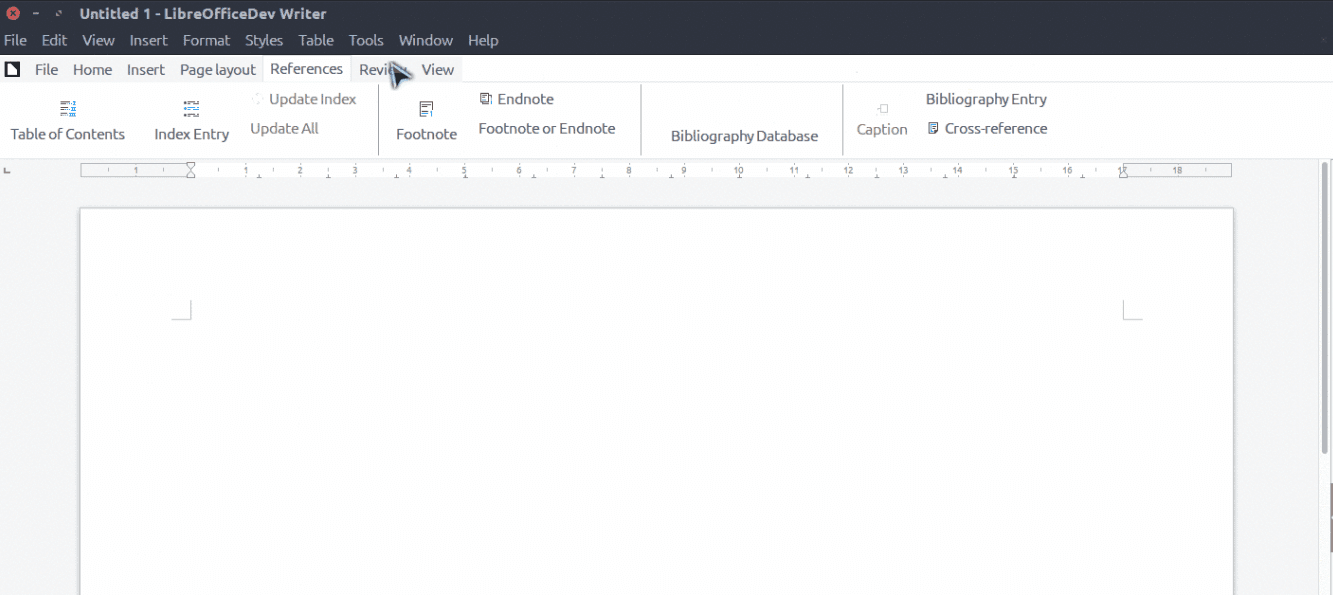
Task: Switch to the View ribbon tab
Action: (x=437, y=69)
